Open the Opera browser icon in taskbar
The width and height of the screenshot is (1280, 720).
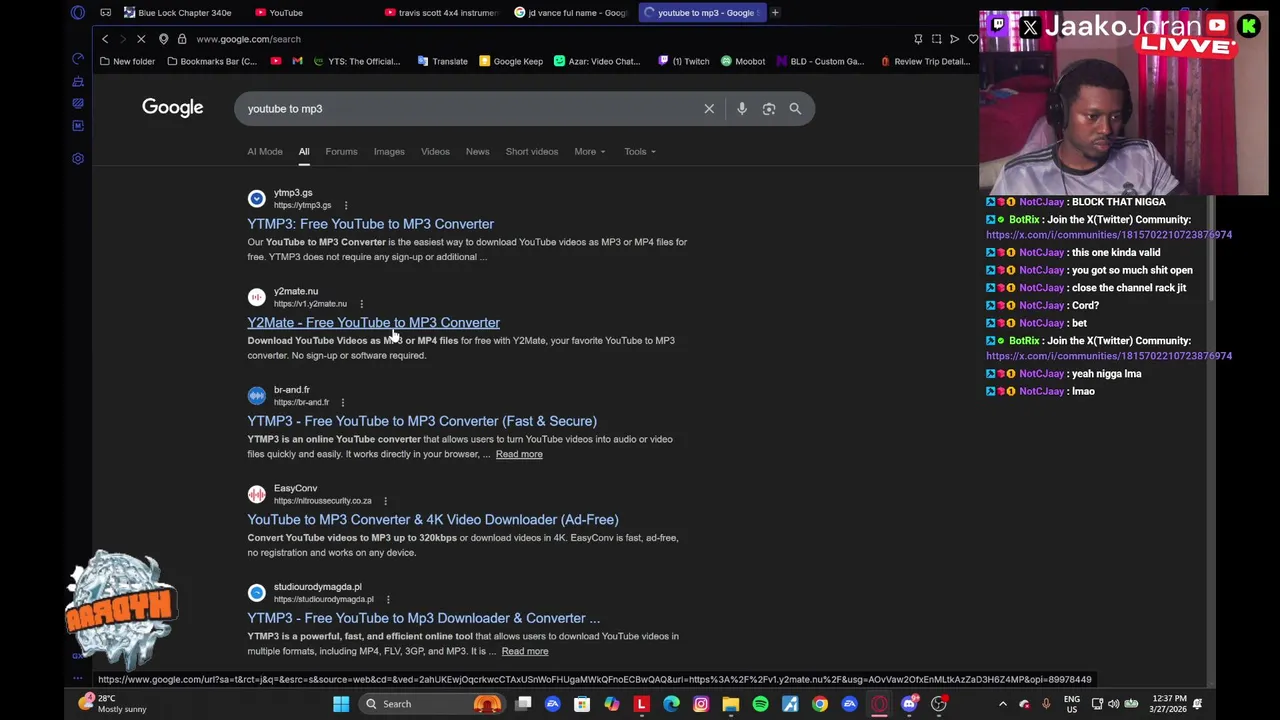pos(879,704)
